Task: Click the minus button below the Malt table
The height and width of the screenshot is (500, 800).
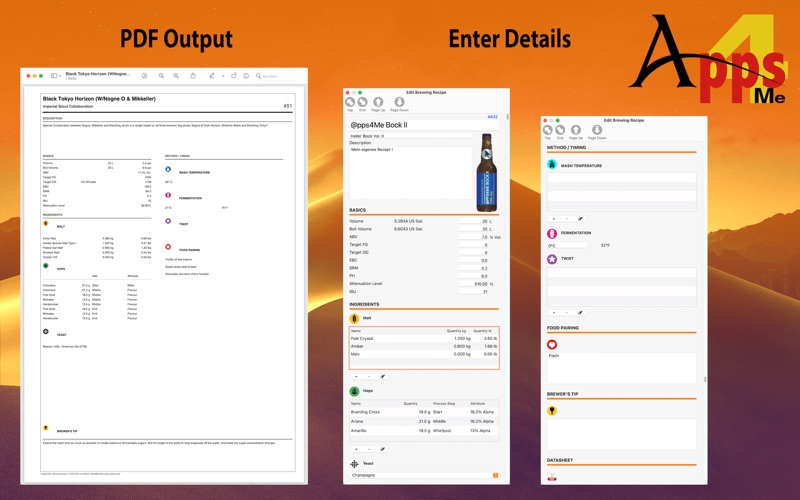Action: click(x=369, y=377)
